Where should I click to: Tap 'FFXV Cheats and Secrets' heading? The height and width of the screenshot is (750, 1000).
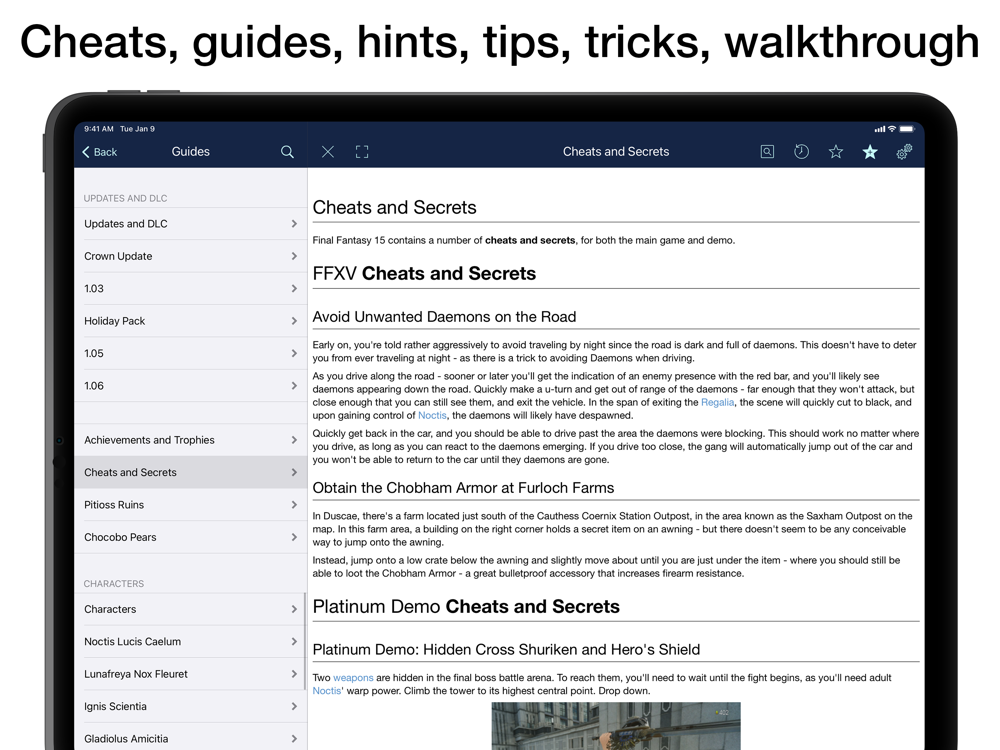tap(424, 274)
